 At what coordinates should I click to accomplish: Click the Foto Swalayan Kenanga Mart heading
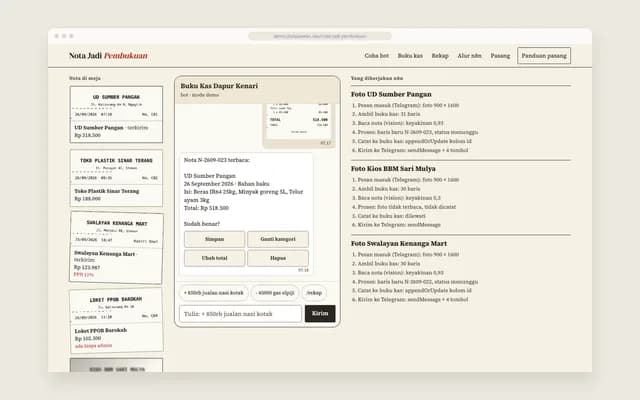point(399,244)
